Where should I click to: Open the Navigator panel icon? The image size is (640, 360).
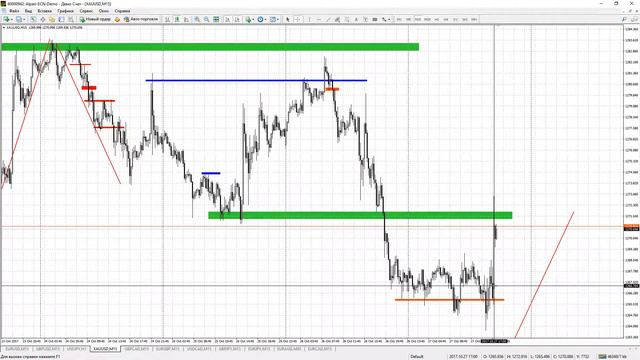[52, 19]
